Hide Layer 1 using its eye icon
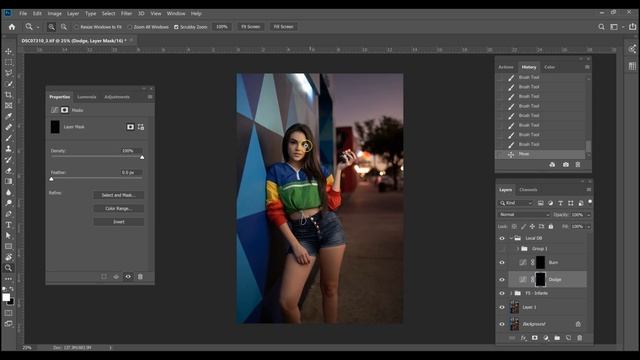The image size is (640, 360). pos(502,307)
